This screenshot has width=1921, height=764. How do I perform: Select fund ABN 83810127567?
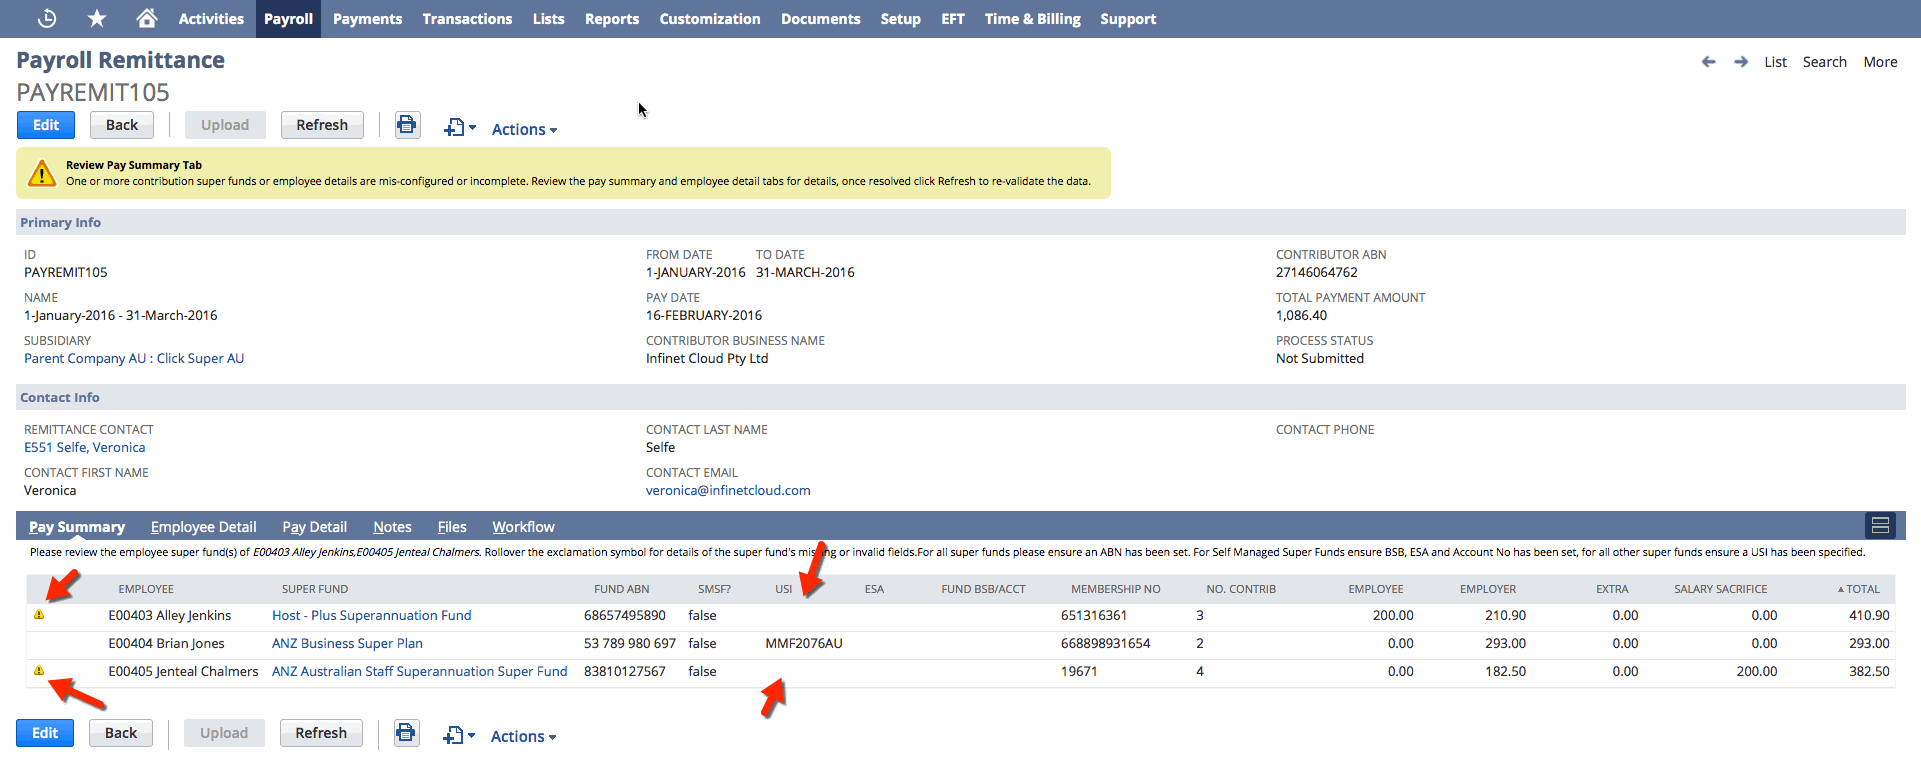(625, 671)
